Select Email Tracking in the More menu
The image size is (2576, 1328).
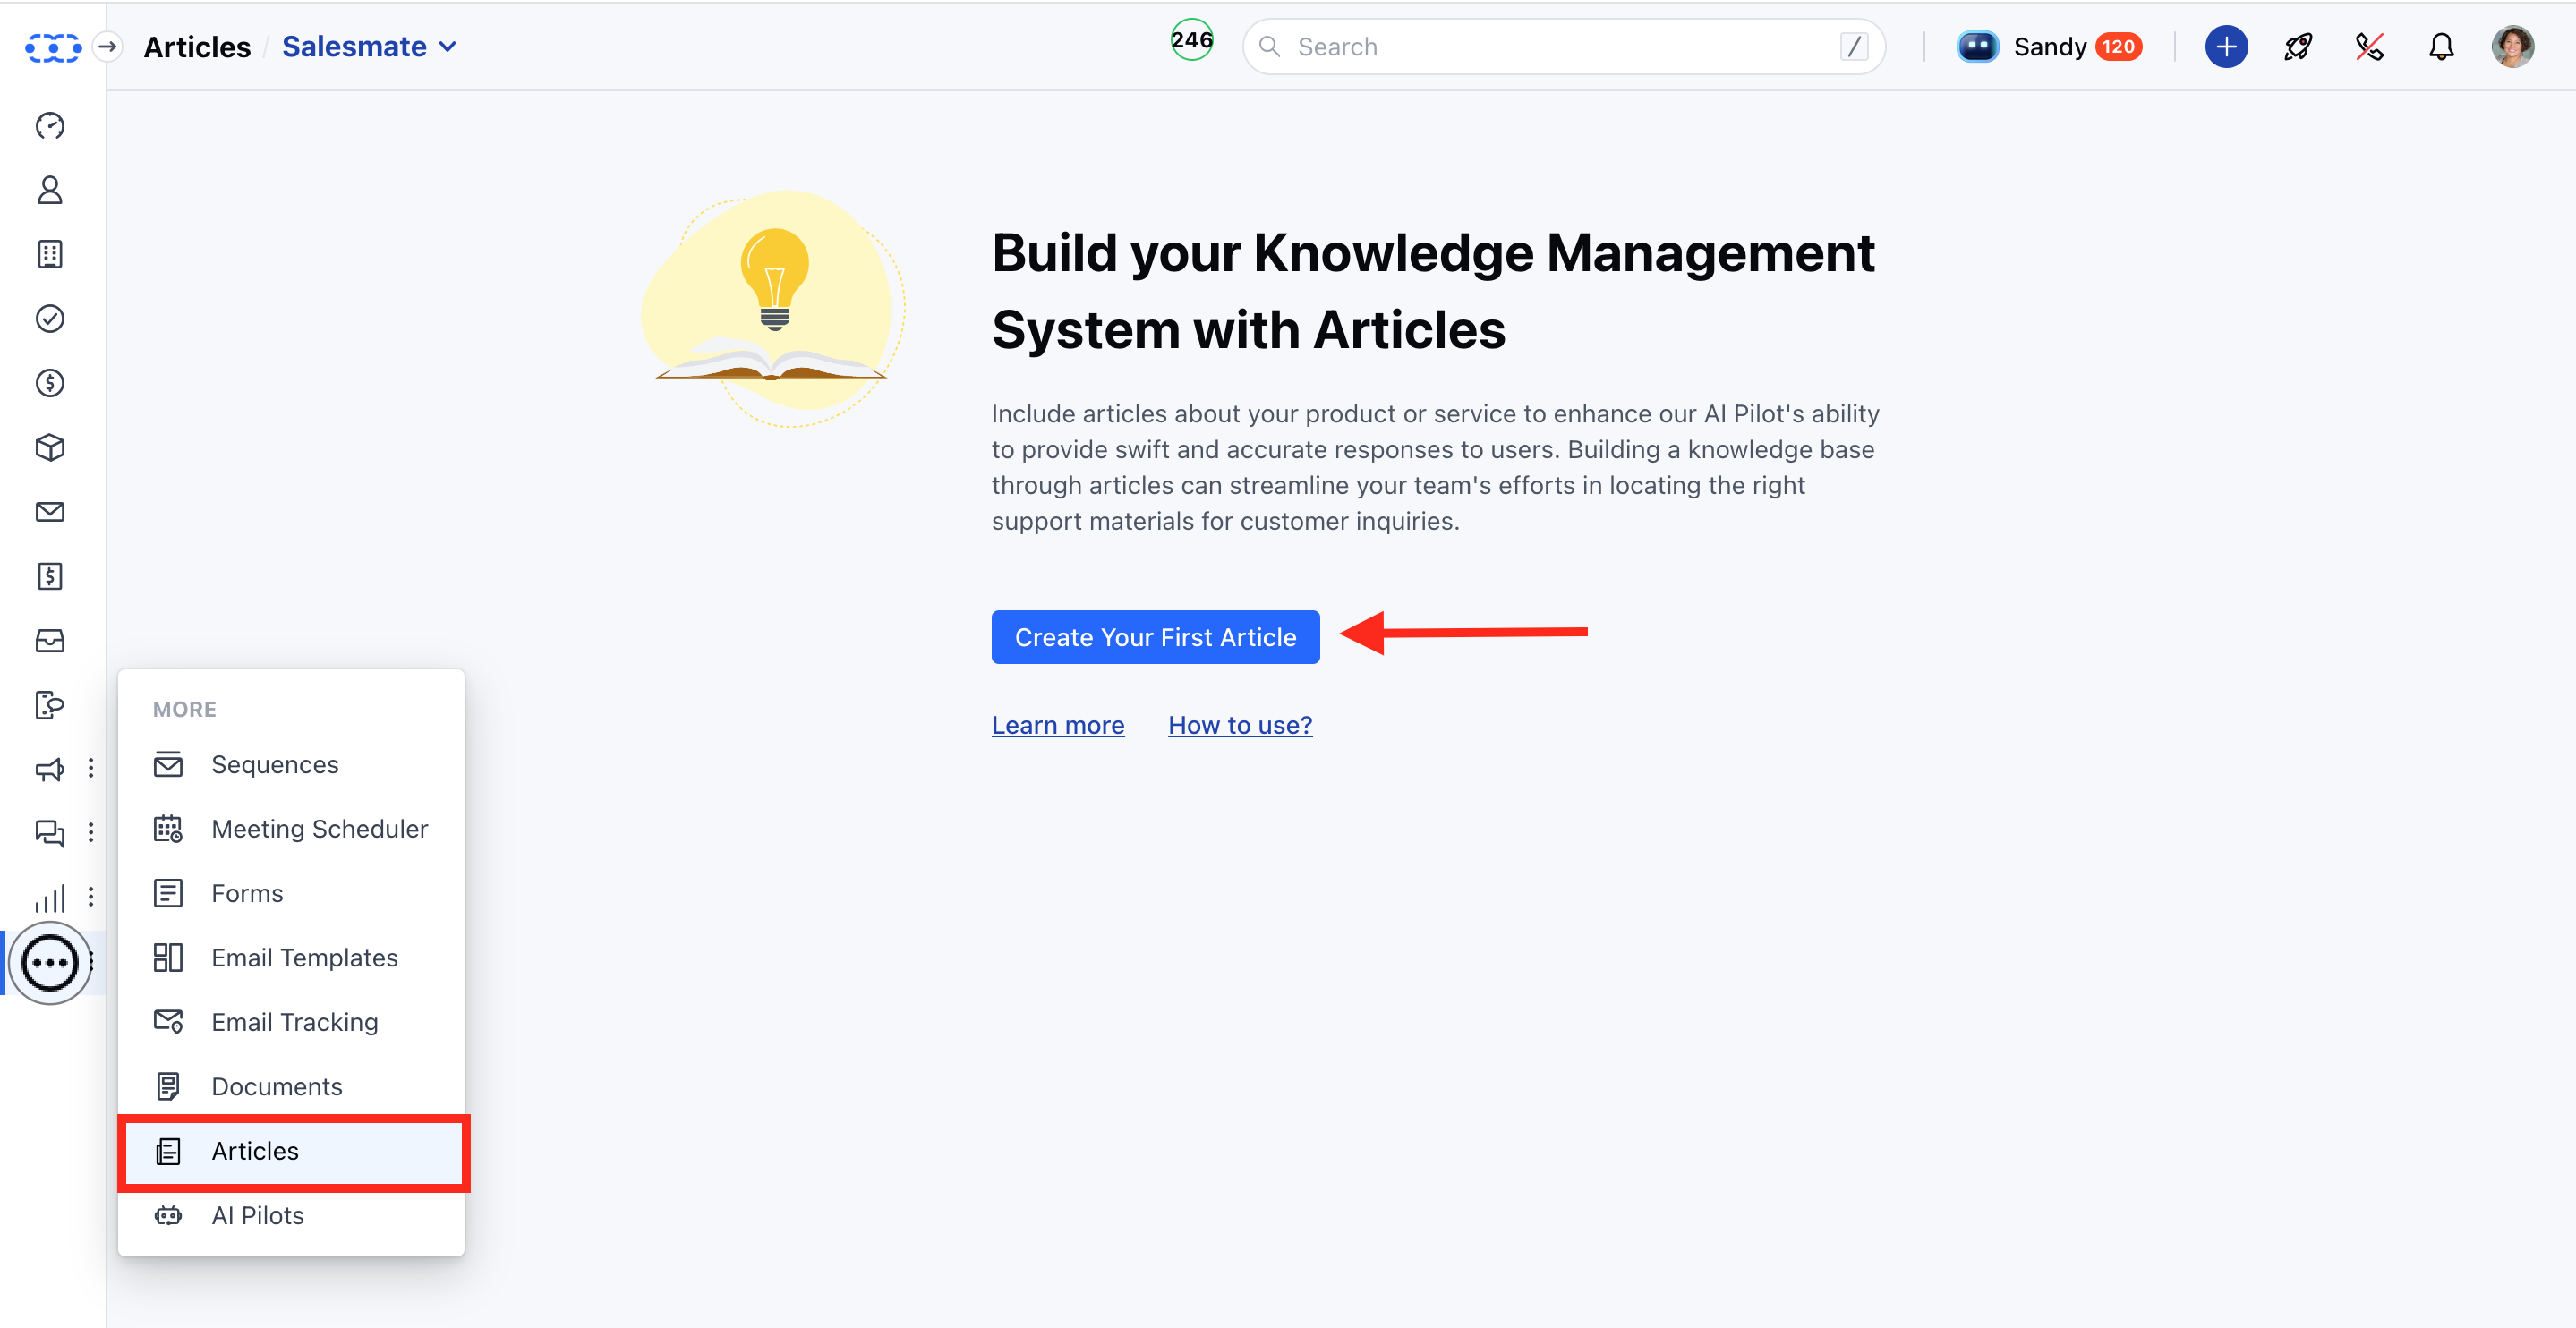(291, 1022)
